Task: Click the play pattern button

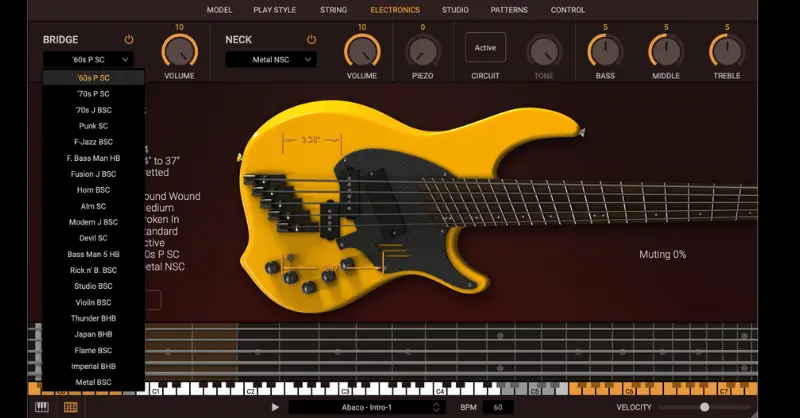Action: click(275, 407)
